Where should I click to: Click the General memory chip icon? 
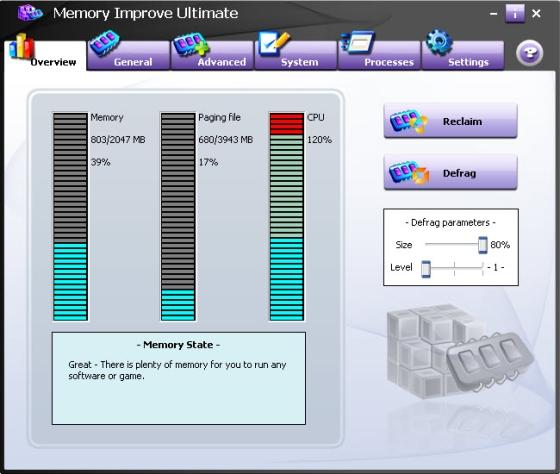pyautogui.click(x=104, y=43)
